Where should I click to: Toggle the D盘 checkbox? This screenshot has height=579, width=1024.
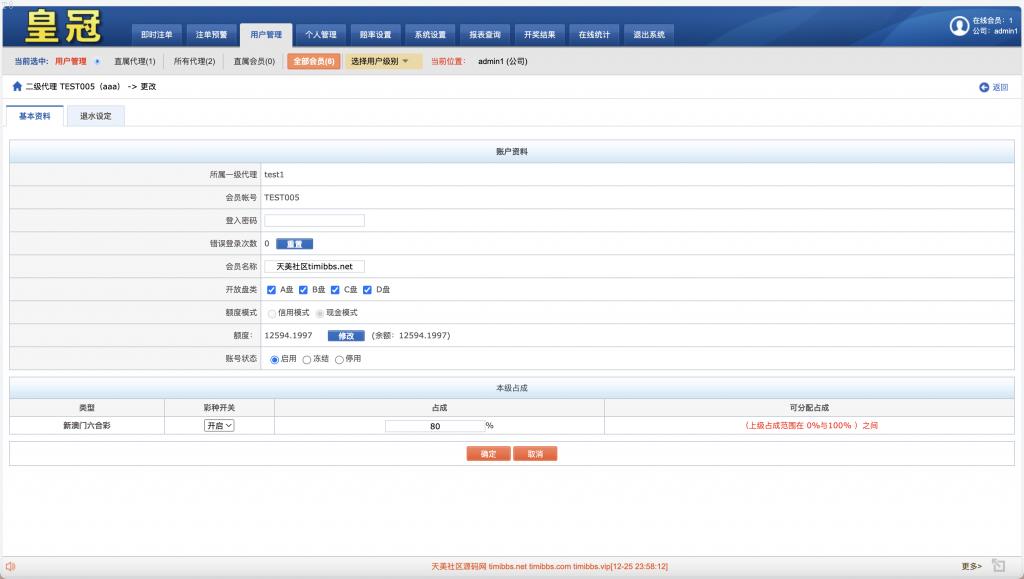tap(367, 290)
